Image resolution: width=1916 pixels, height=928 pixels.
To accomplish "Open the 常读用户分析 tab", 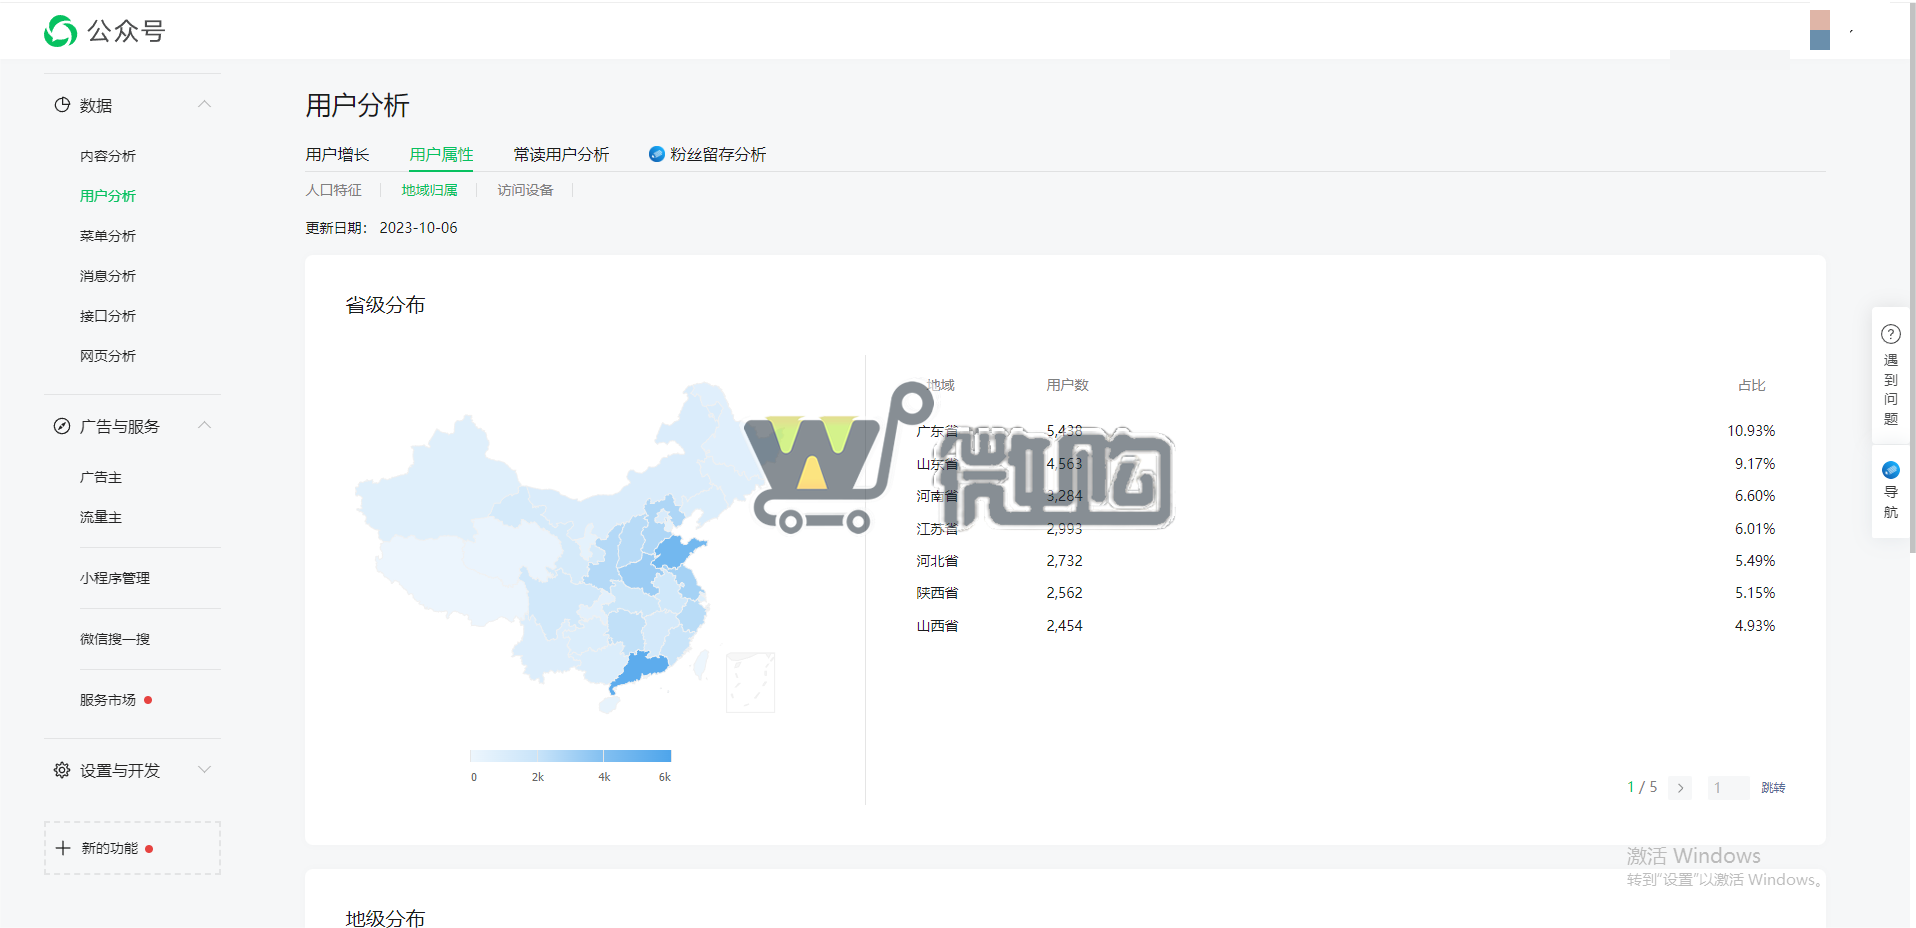I will (x=561, y=154).
